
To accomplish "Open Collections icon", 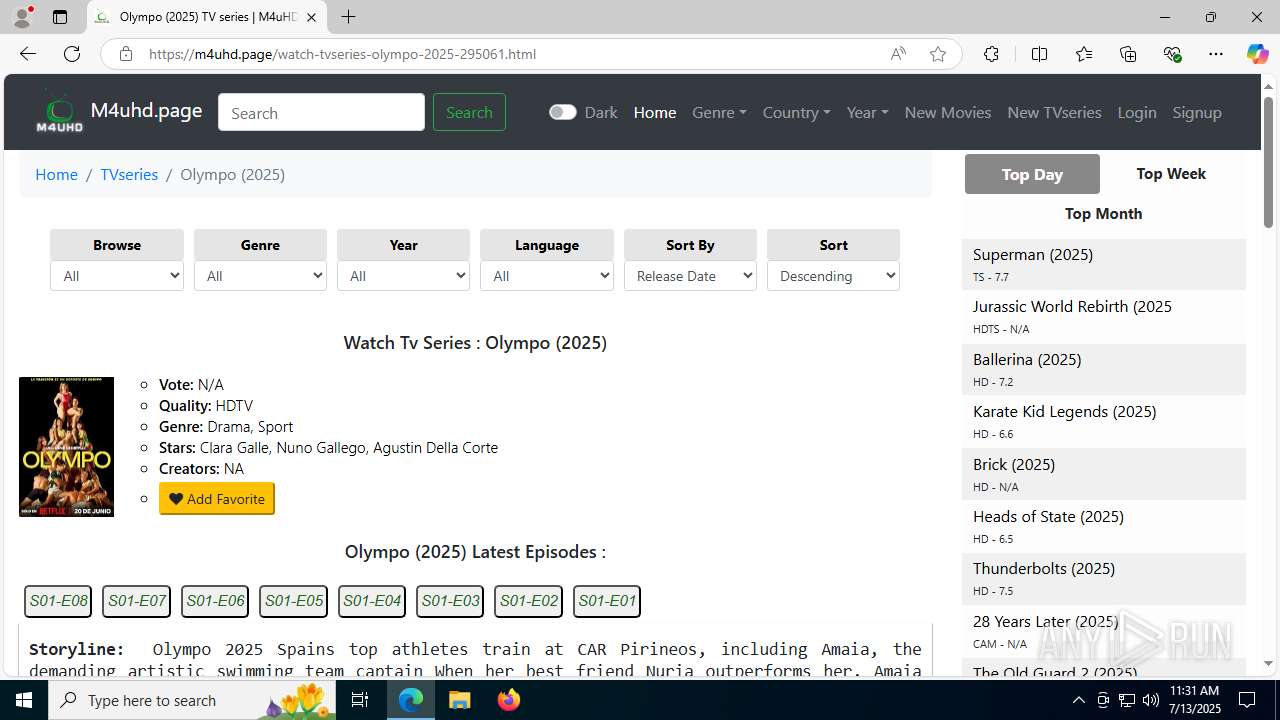I will [x=1128, y=54].
